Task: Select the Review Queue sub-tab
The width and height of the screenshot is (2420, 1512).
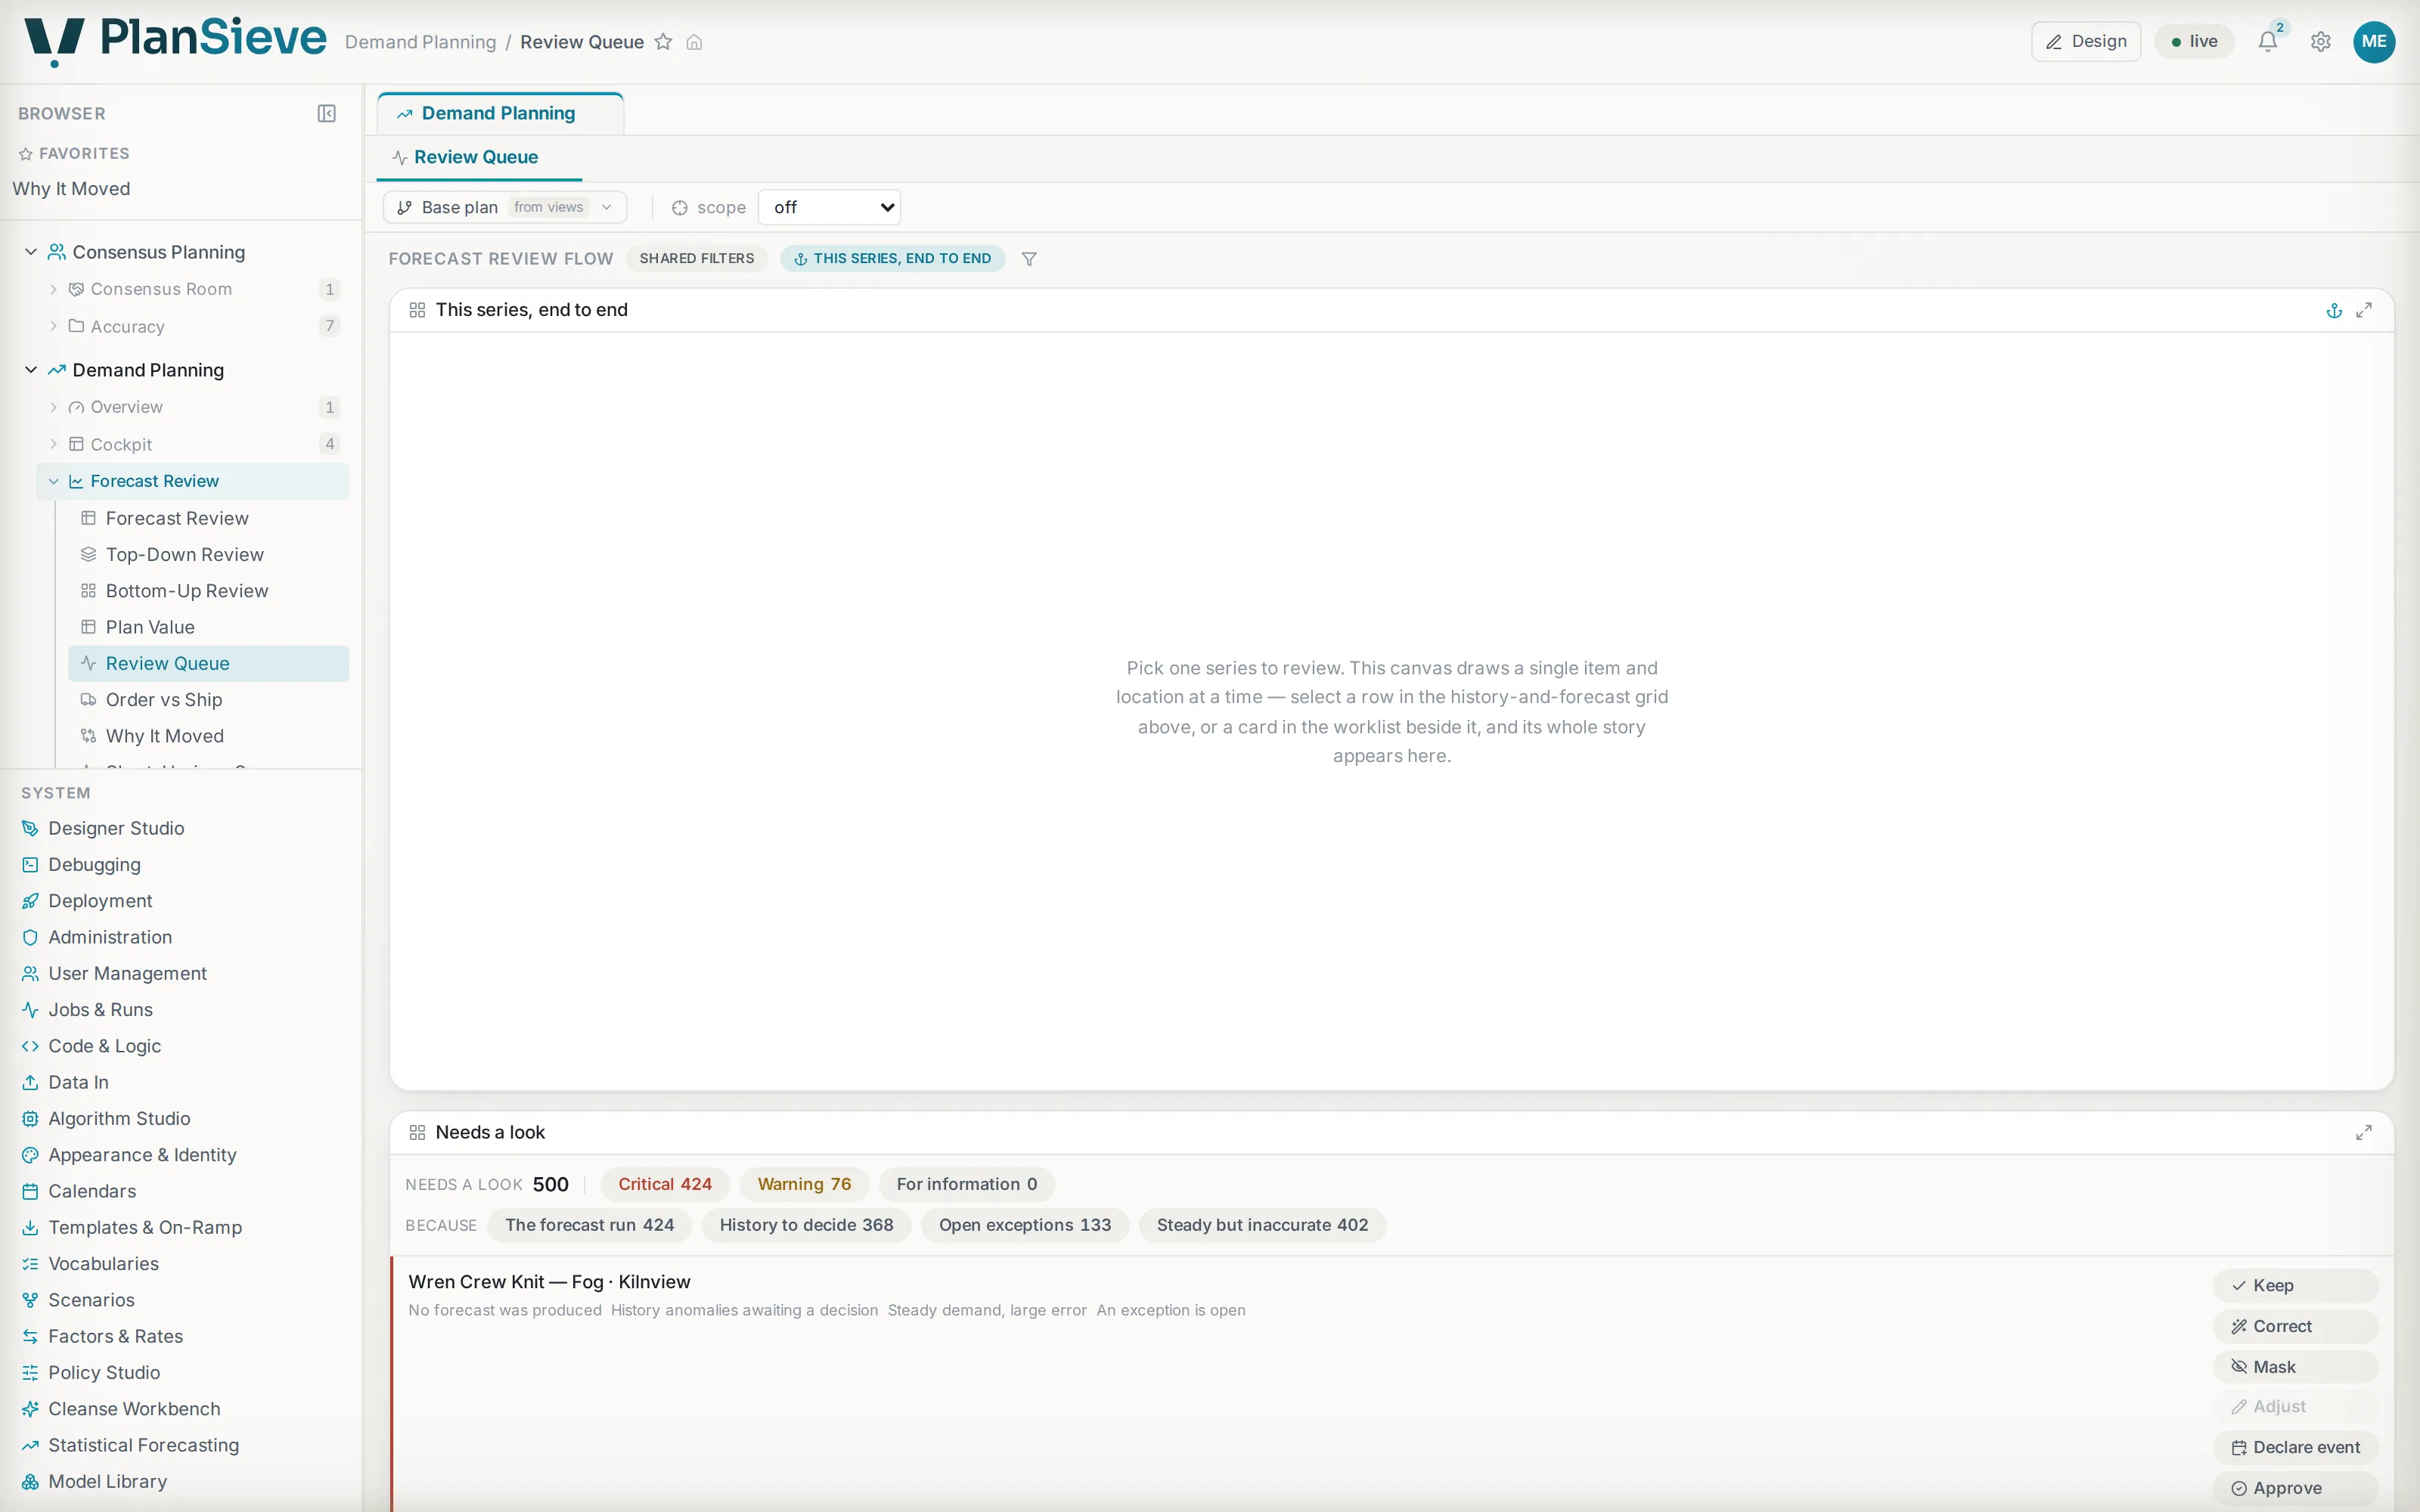Action: click(477, 158)
